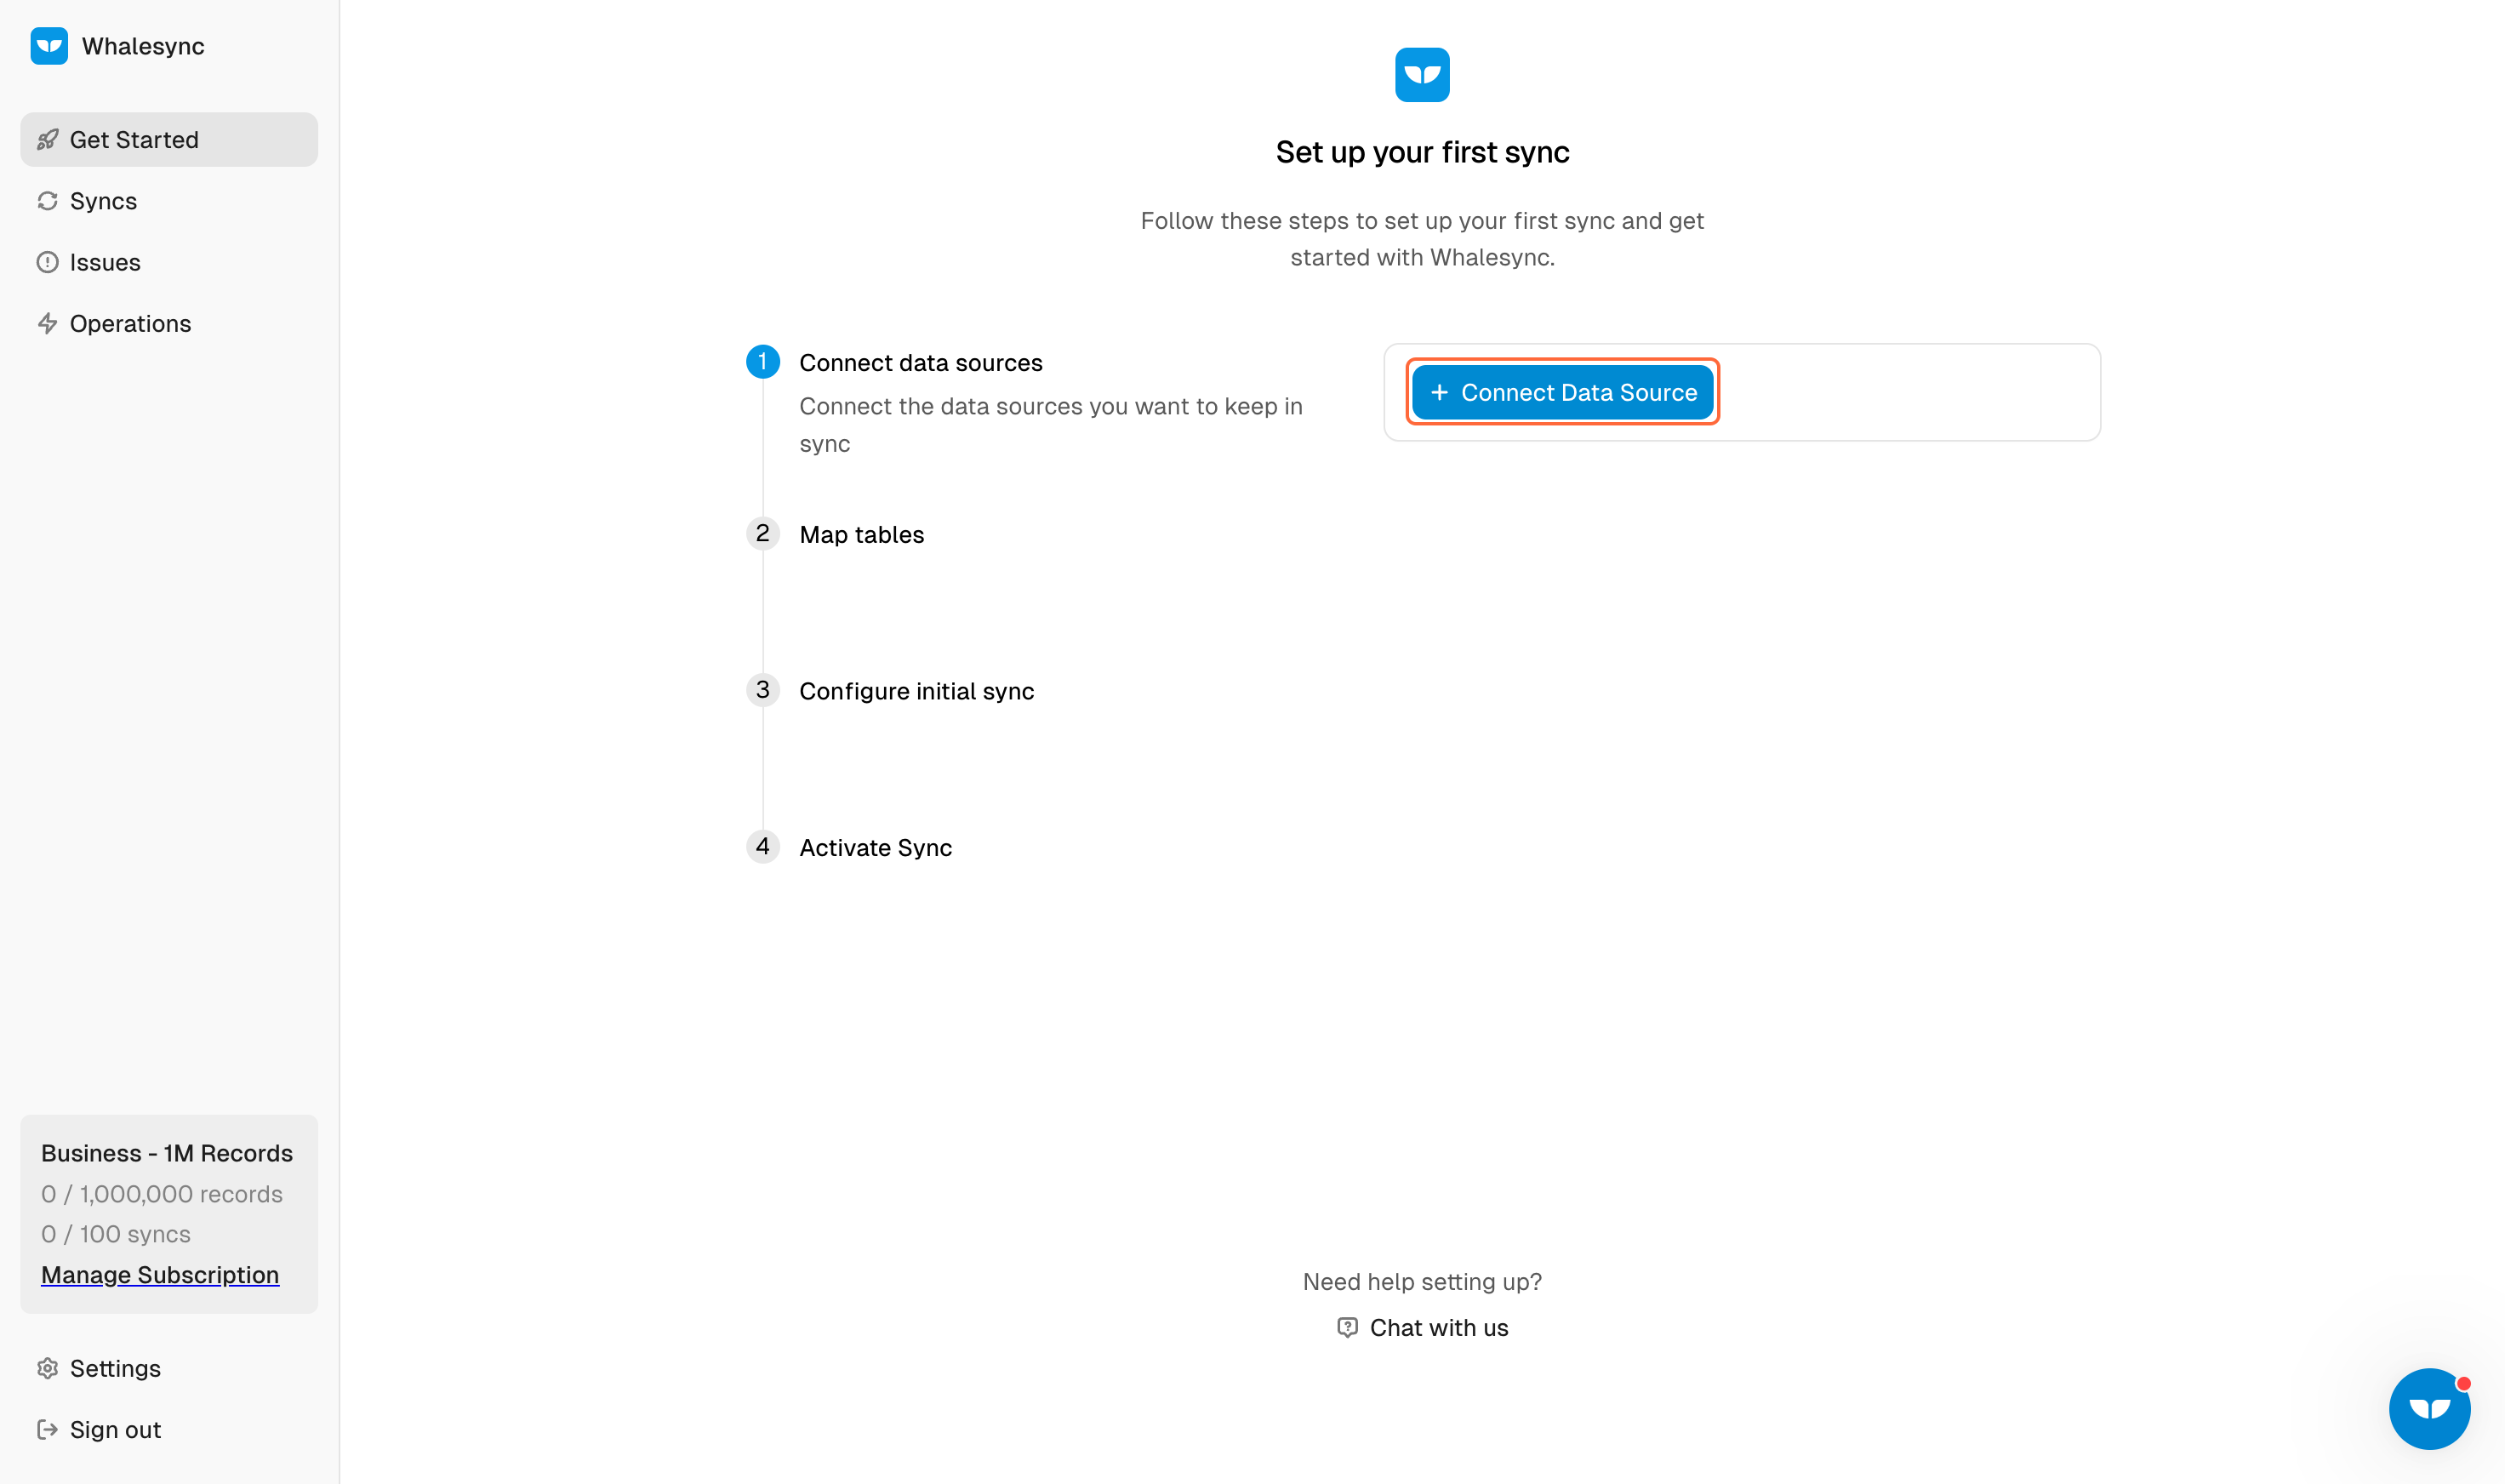
Task: Click the Follow these steps intro paragraph
Action: pos(1422,239)
